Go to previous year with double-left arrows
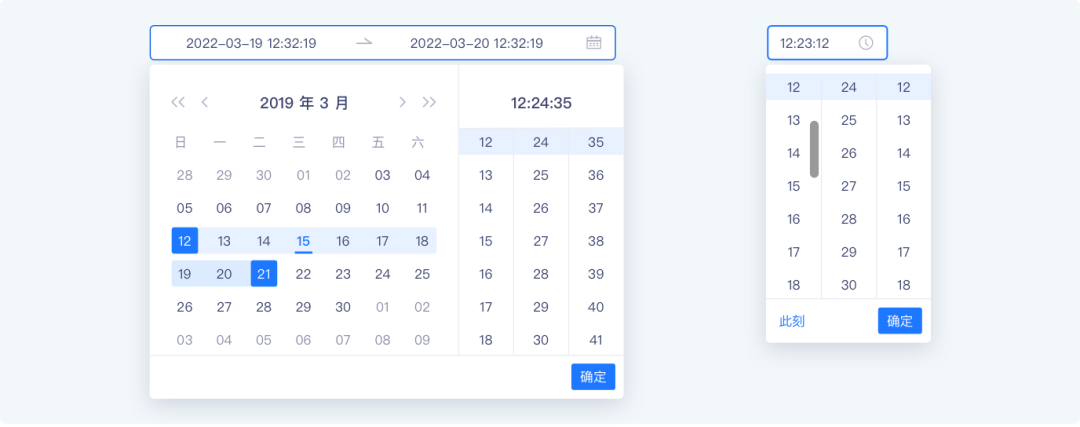The image size is (1080, 427). (178, 102)
